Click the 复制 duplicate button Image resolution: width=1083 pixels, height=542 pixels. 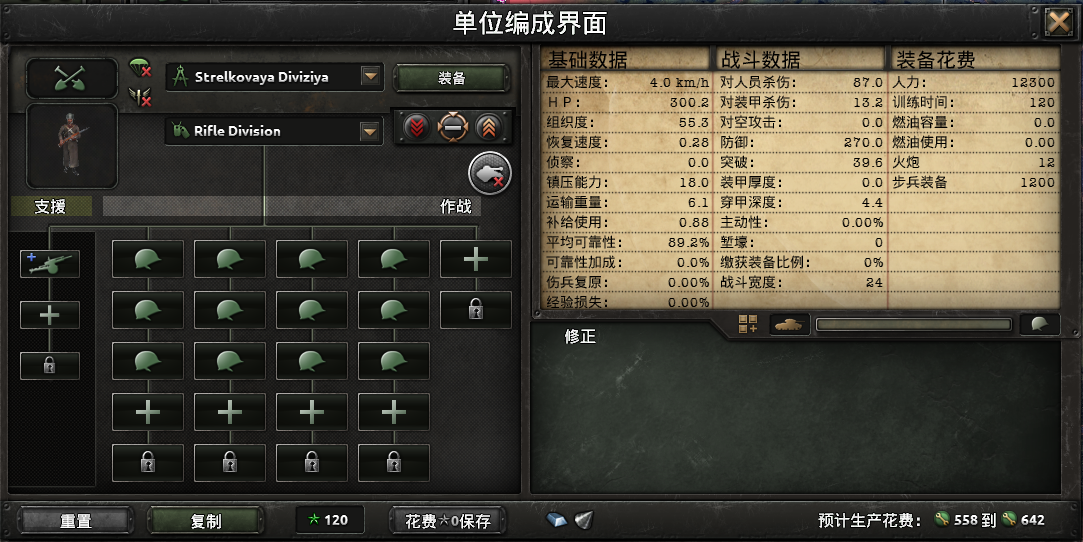pyautogui.click(x=206, y=521)
